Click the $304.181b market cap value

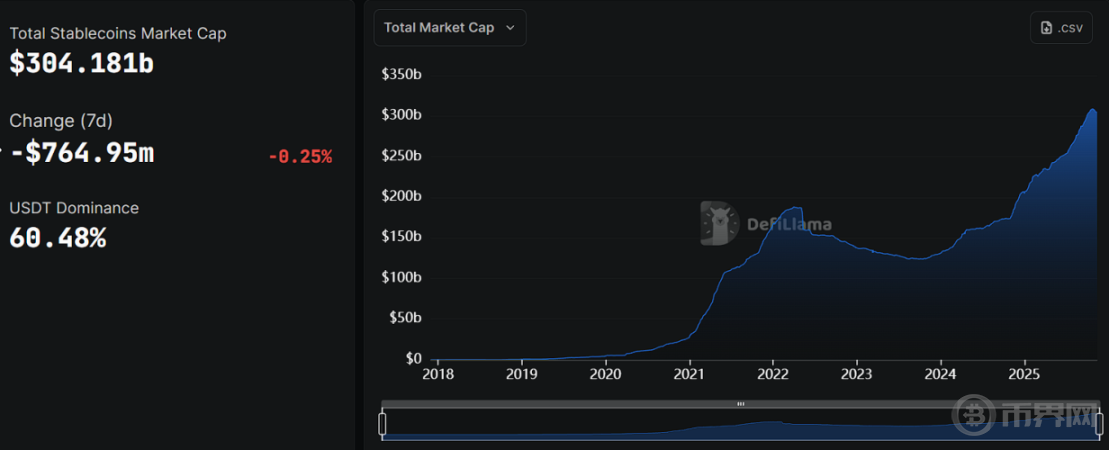(x=81, y=63)
